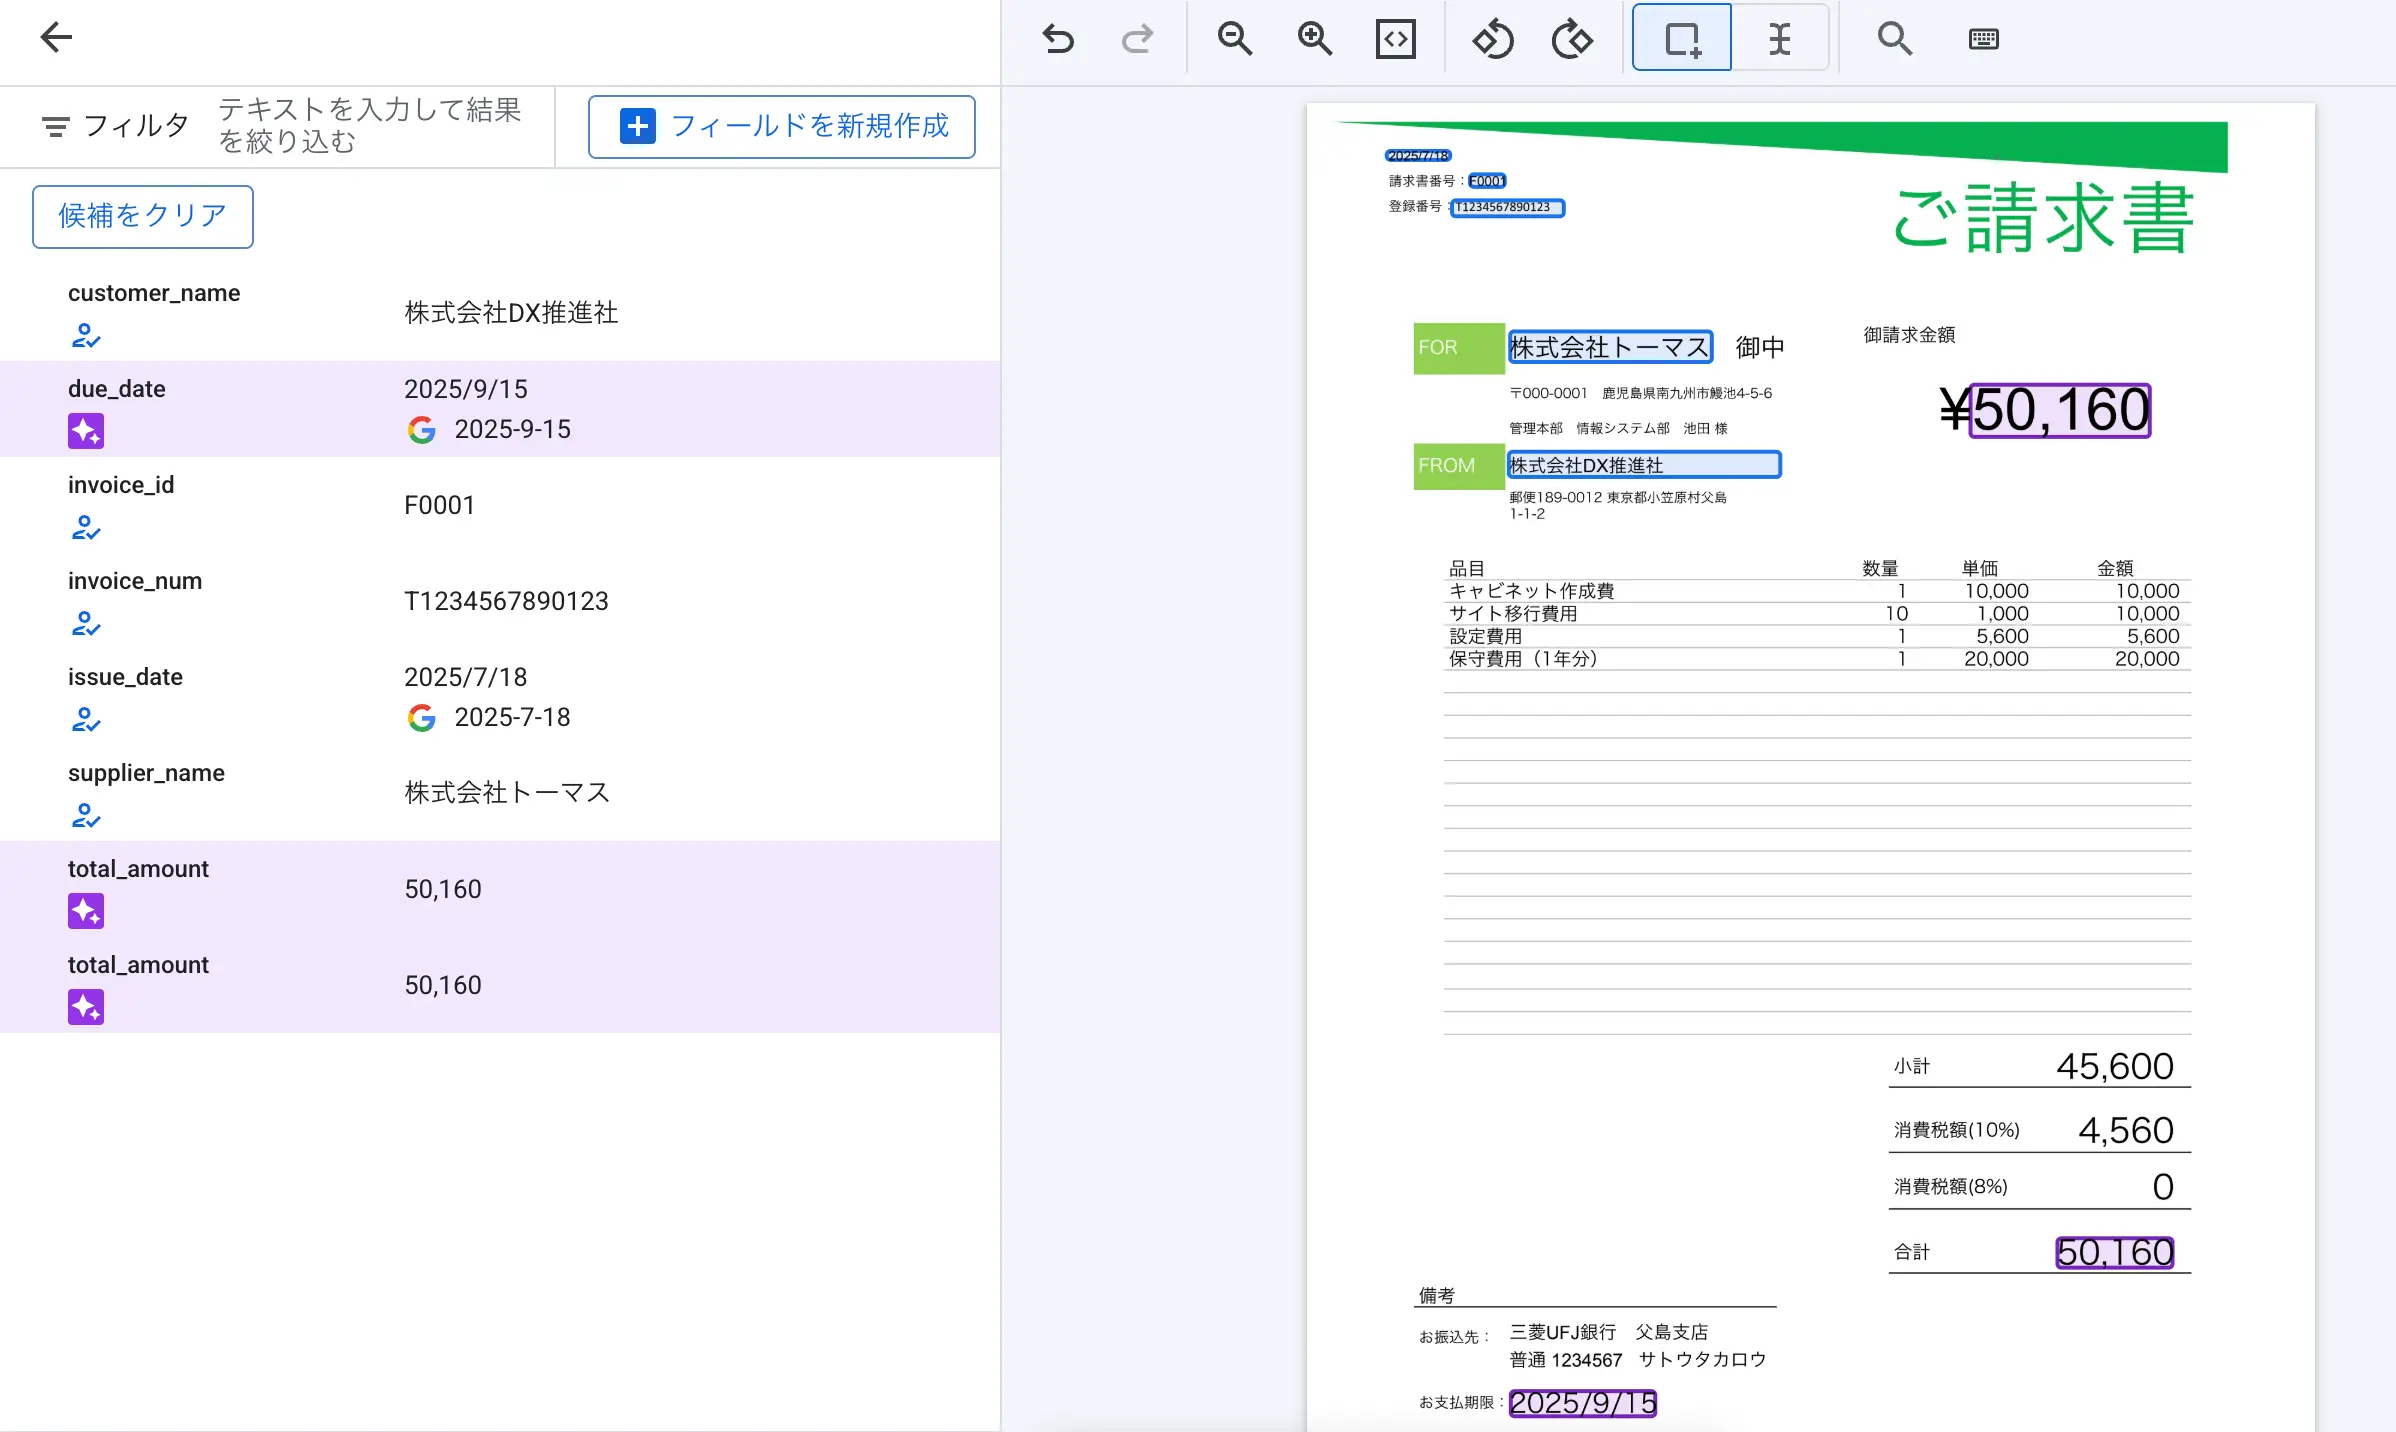Zoom in on the document
Viewport: 2396px width, 1432px height.
pyautogui.click(x=1314, y=39)
